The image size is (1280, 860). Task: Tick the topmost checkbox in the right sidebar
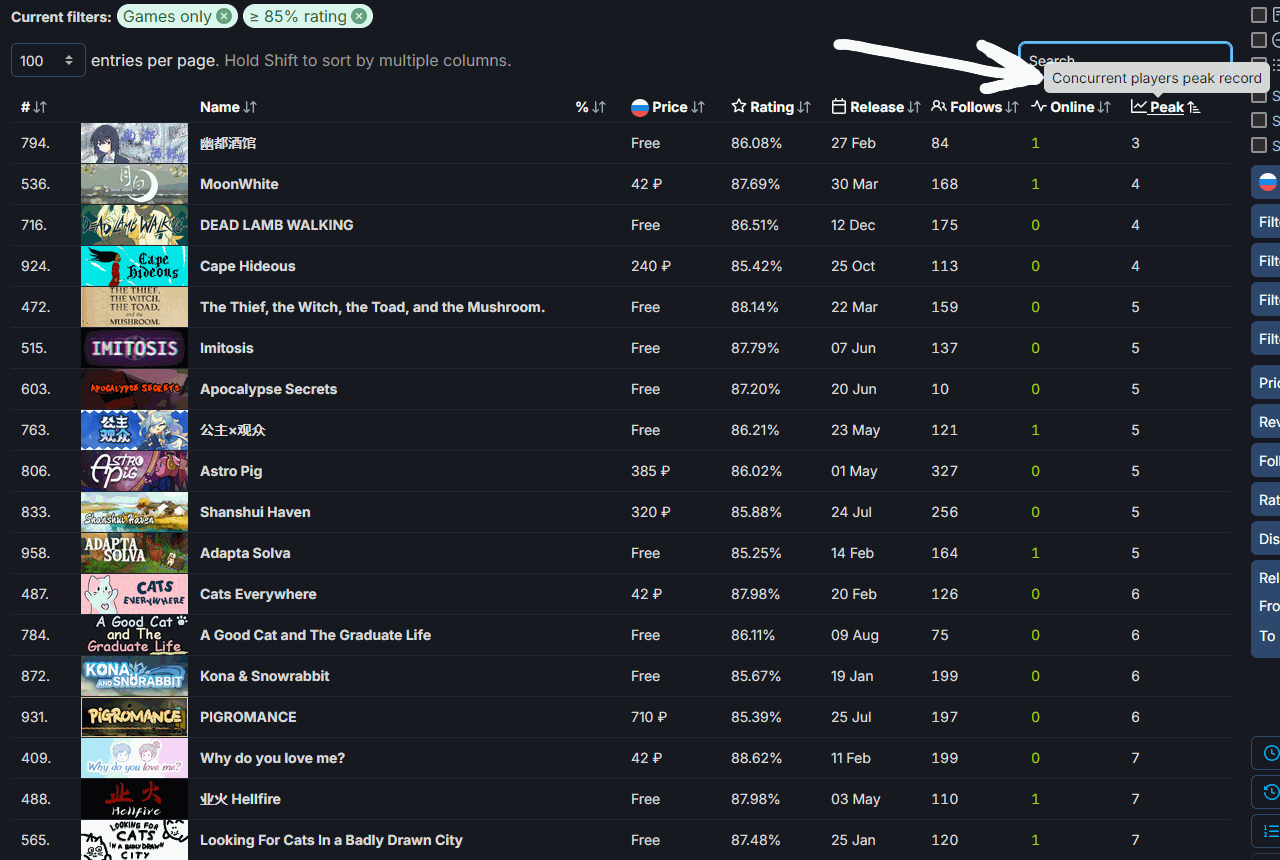tap(1259, 14)
